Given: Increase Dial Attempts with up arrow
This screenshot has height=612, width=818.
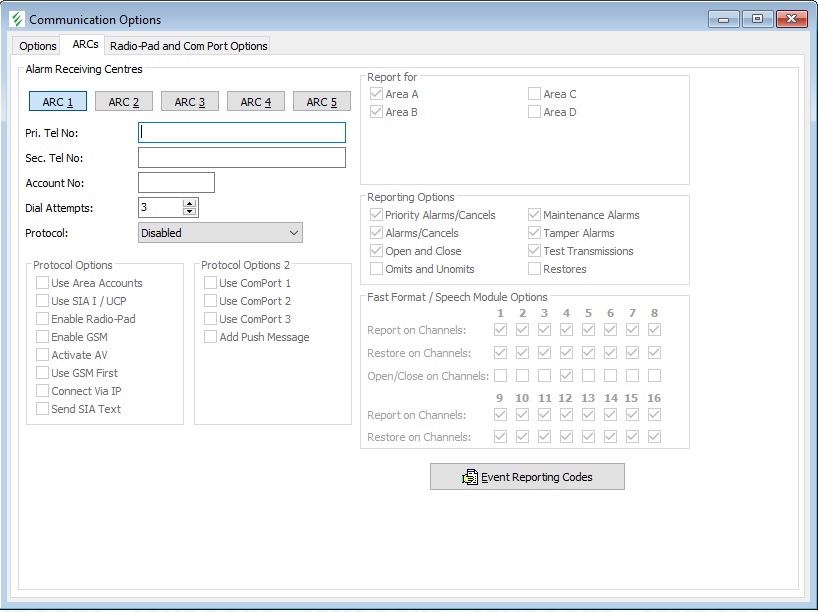Looking at the screenshot, I should pos(190,203).
